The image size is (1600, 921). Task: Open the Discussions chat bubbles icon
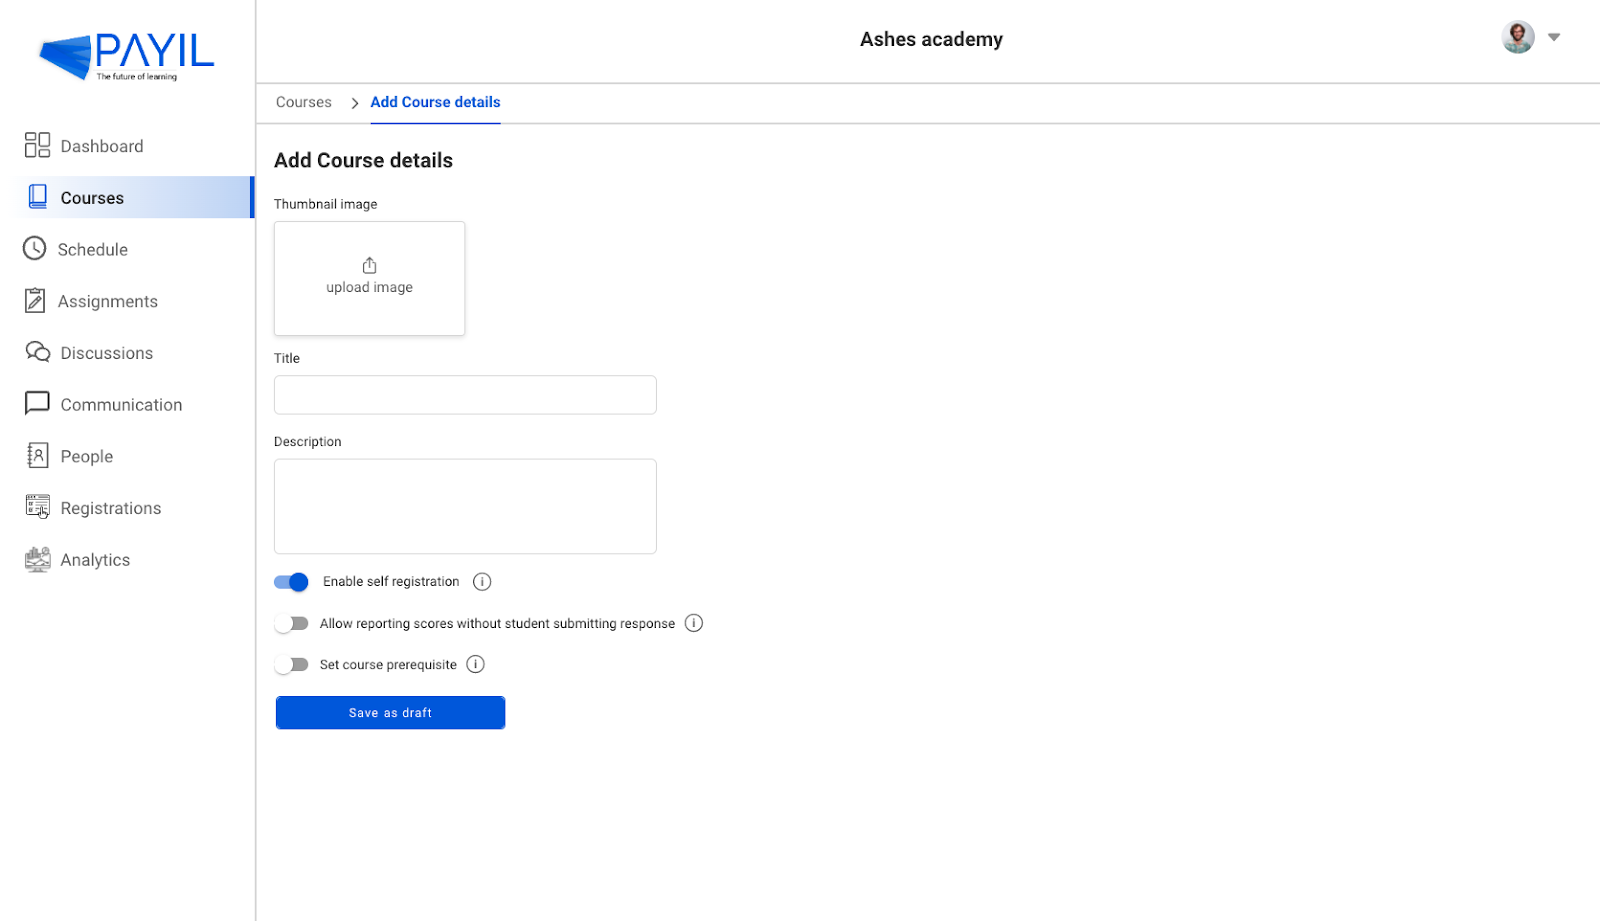coord(38,352)
